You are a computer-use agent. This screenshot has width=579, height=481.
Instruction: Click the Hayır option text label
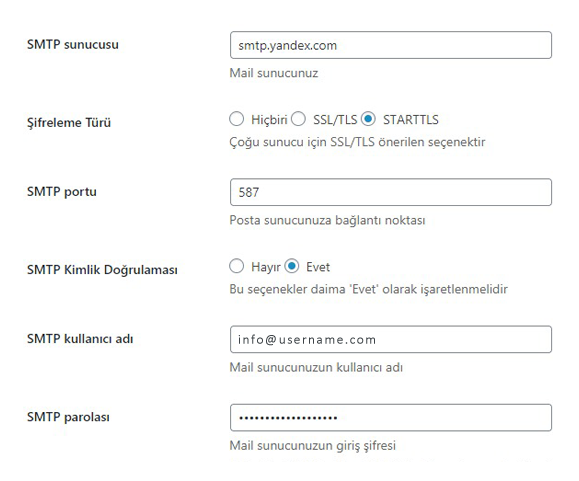pos(265,267)
